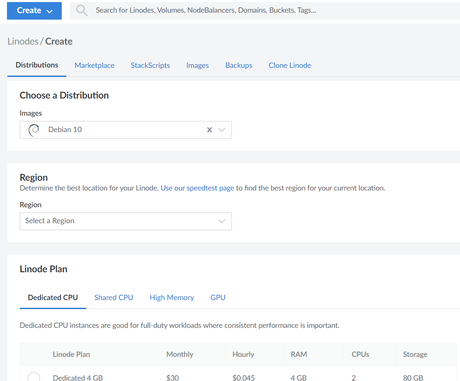
Task: Click the search magnifier icon
Action: click(81, 10)
